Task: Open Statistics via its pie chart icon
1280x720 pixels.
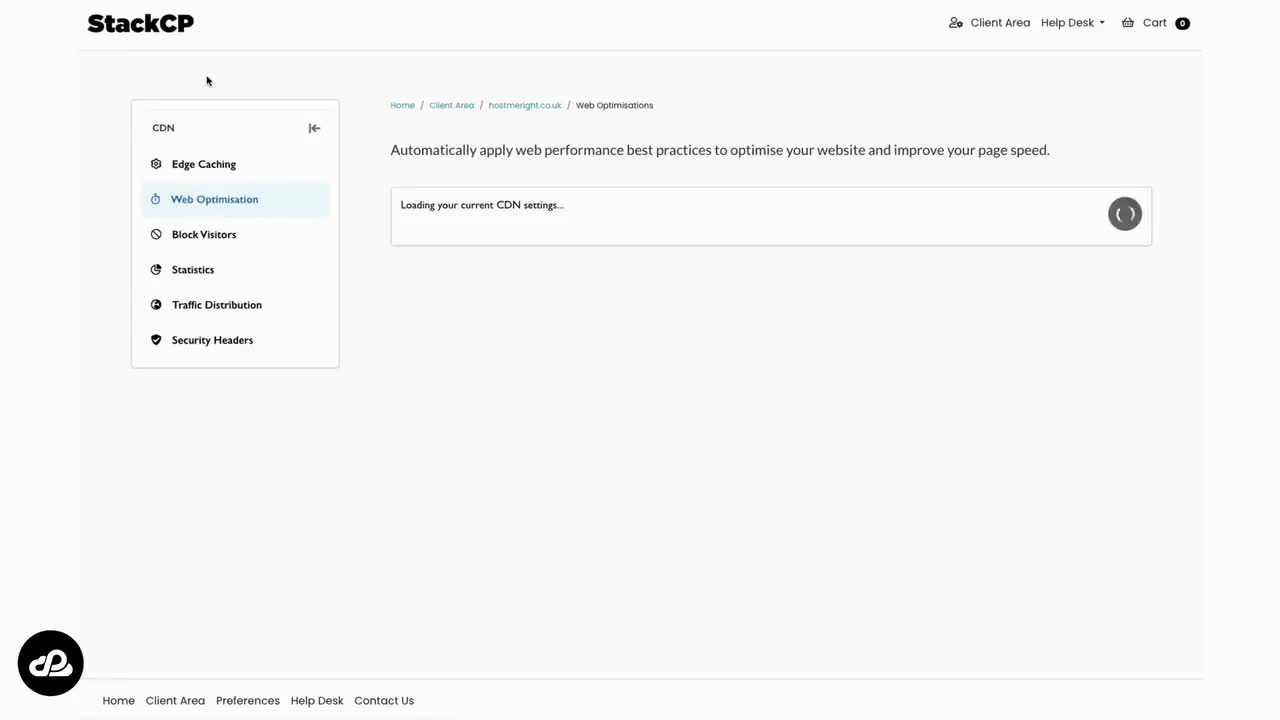Action: (156, 269)
